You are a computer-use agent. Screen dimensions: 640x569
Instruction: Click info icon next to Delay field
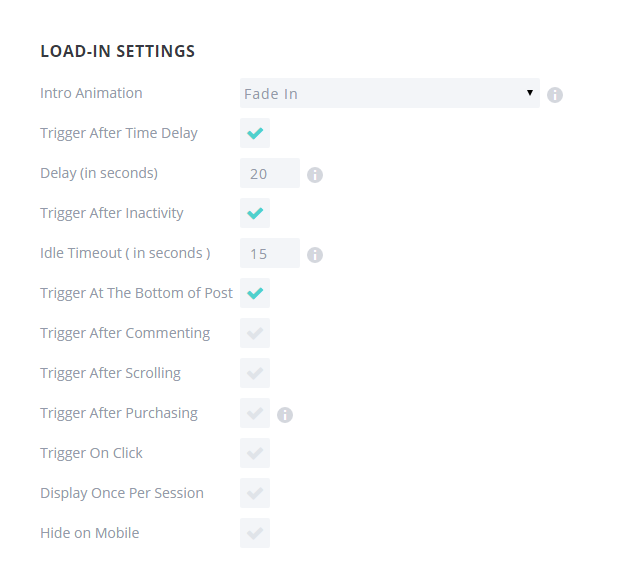point(315,175)
